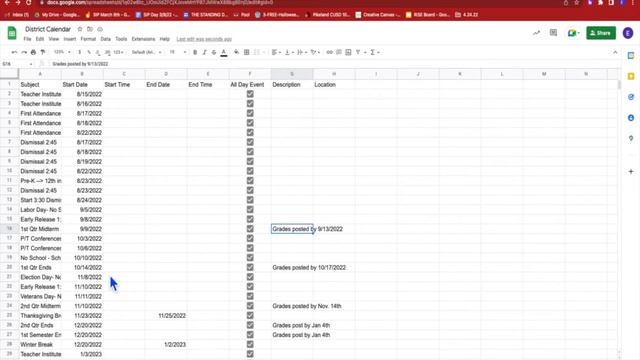
Task: Open the Google Sheets home icon
Action: pyautogui.click(x=12, y=33)
